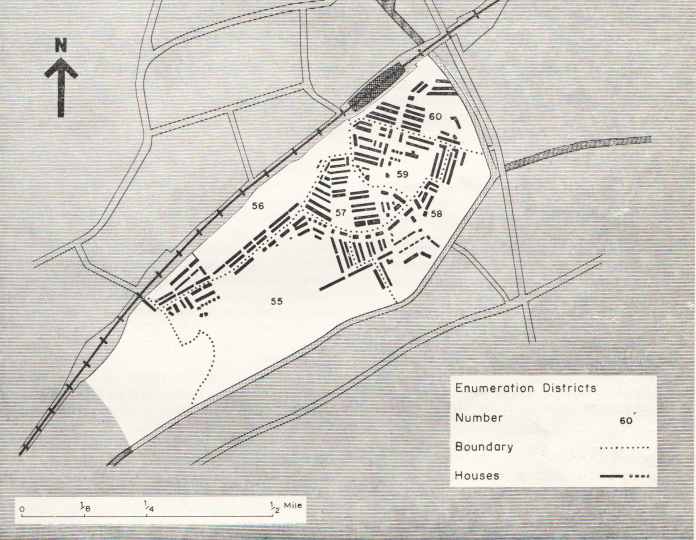Viewport: 696px width, 540px height.
Task: Select district number 59
Action: [x=403, y=174]
